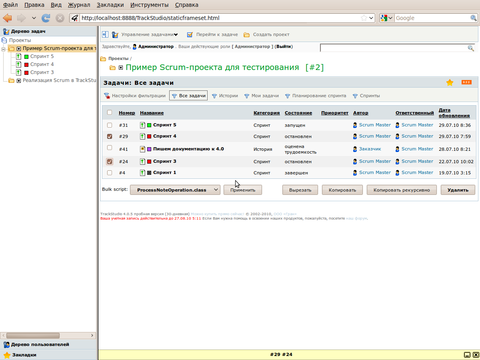Click the Удалить button
This screenshot has height=360, width=480.
pos(458,190)
